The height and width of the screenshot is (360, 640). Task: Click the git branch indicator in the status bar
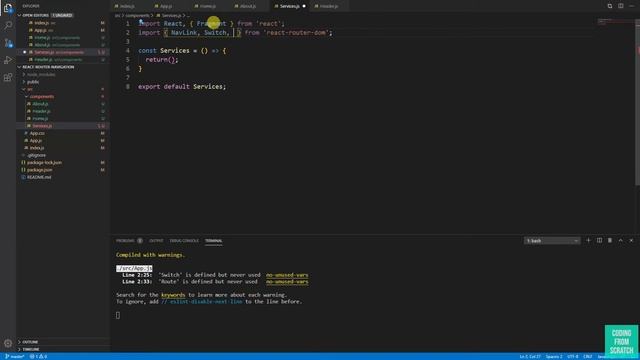coord(14,356)
